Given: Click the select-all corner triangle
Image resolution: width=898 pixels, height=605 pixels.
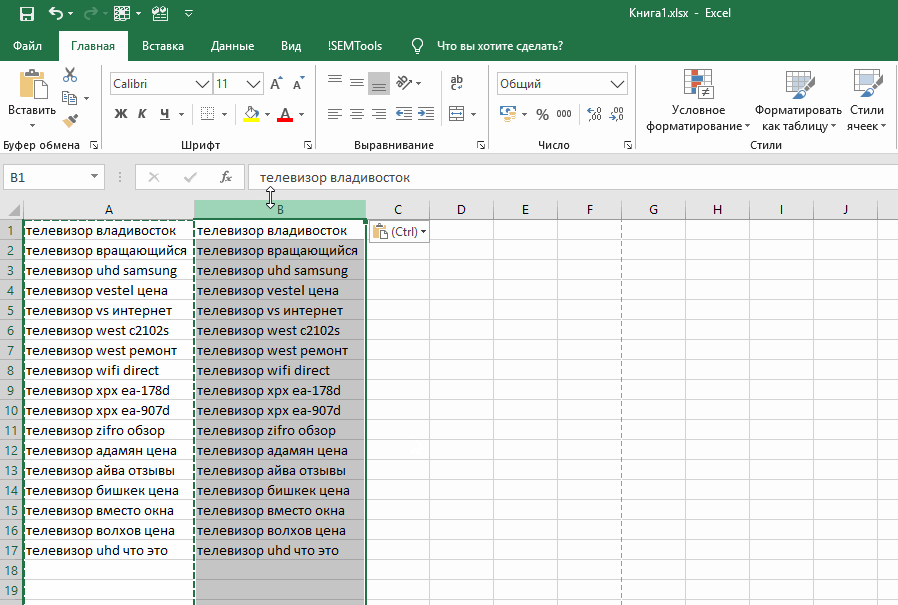Looking at the screenshot, I should pos(13,210).
